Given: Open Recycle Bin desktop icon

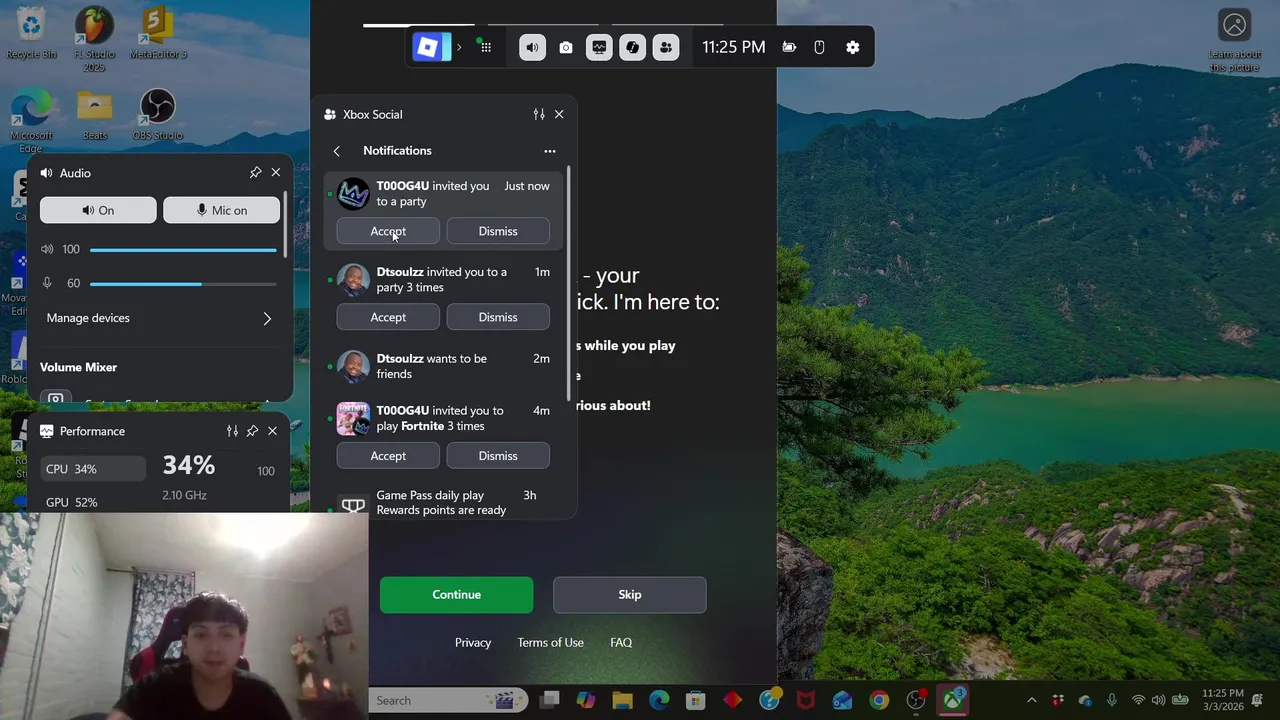Looking at the screenshot, I should (x=32, y=34).
